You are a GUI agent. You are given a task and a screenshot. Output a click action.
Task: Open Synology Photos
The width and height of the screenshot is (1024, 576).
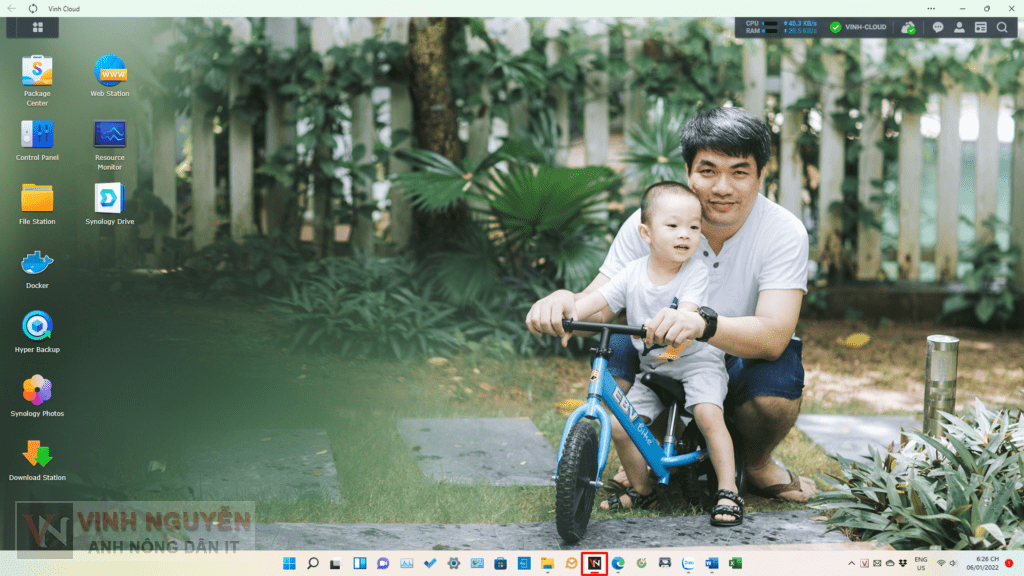tap(37, 391)
